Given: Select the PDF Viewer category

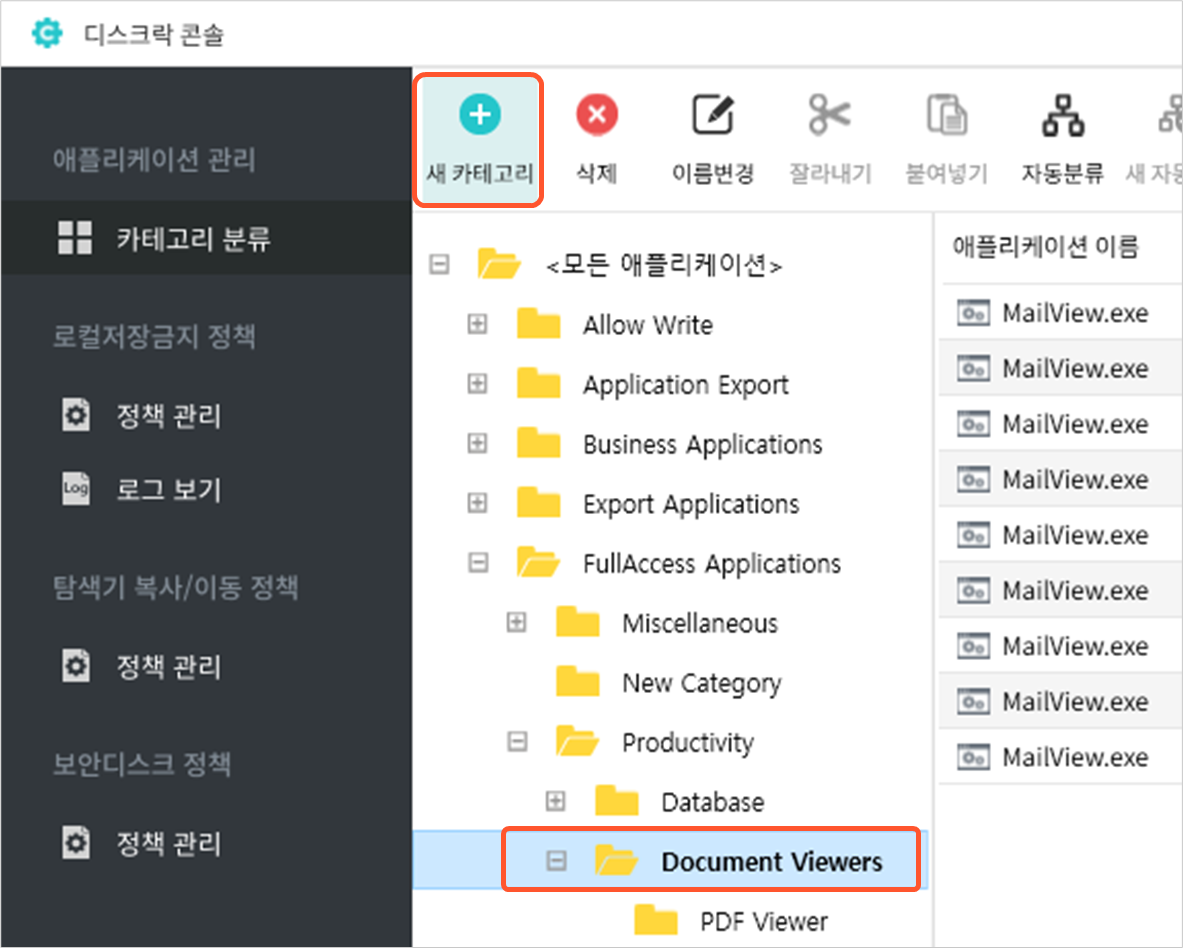Looking at the screenshot, I should click(764, 921).
